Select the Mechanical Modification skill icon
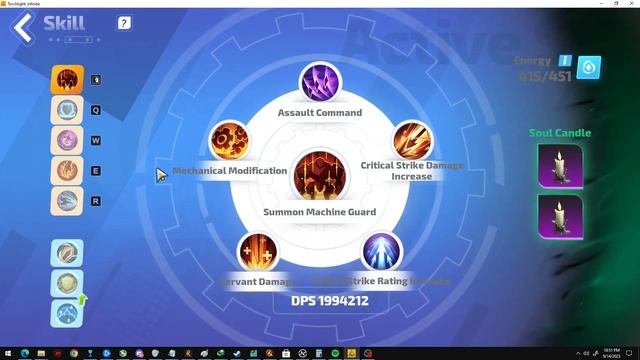640x360 pixels. (229, 140)
